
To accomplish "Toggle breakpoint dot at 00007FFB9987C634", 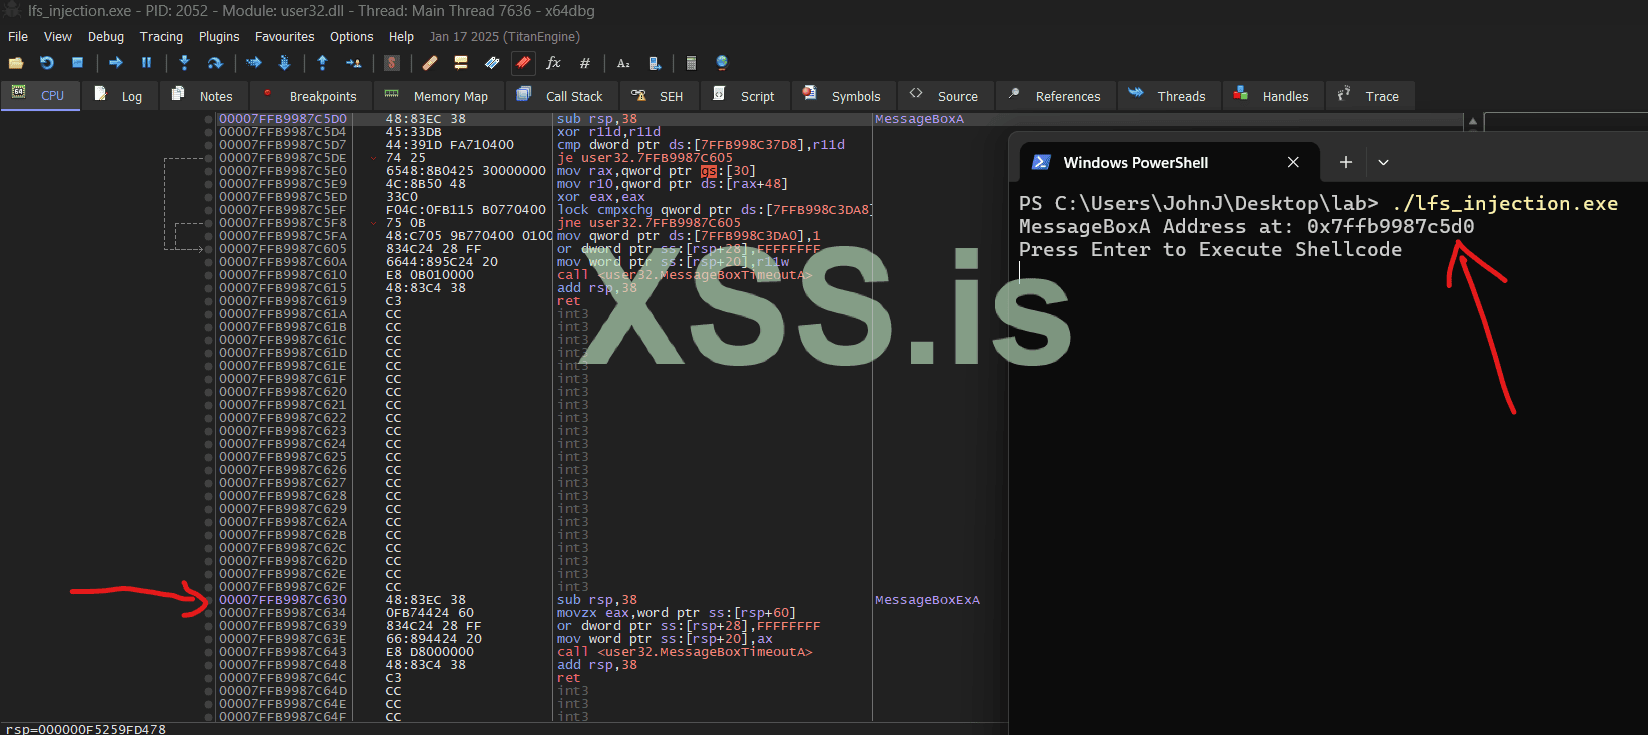I will click(209, 613).
